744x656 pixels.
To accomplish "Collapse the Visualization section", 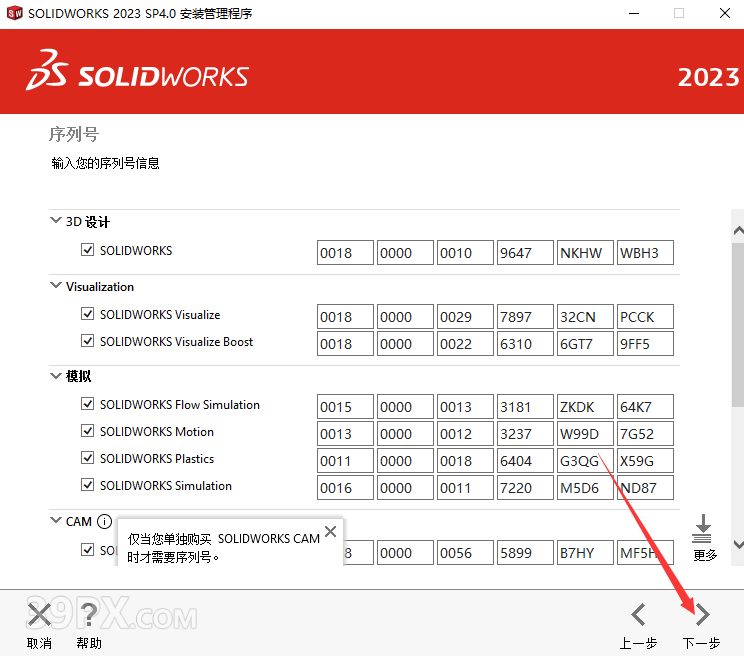I will 55,286.
